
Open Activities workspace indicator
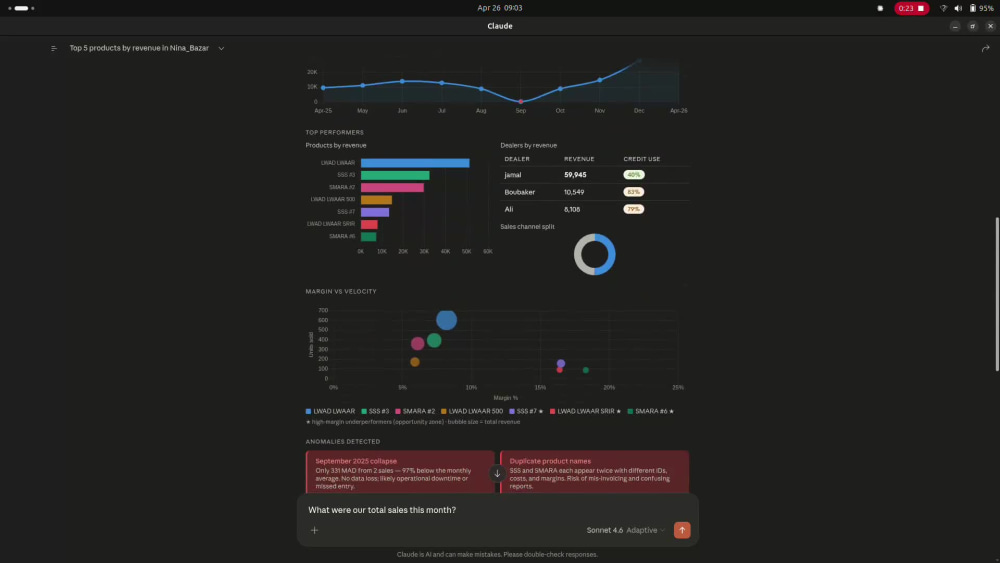[21, 8]
